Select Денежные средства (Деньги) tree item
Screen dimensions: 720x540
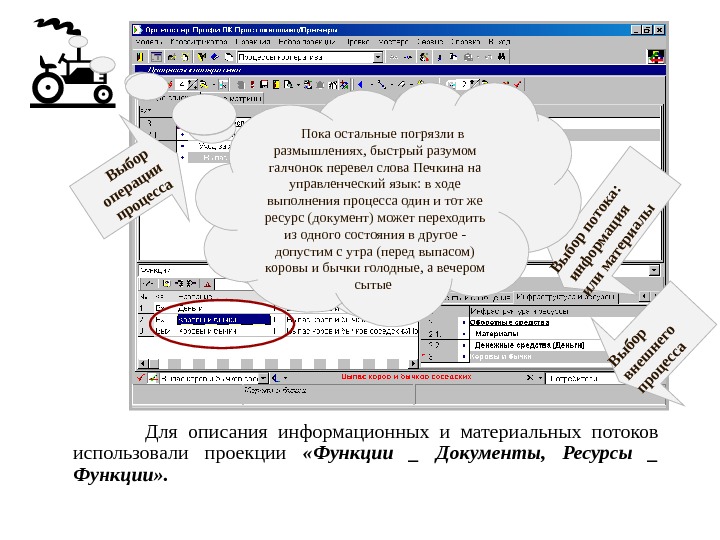click(529, 345)
